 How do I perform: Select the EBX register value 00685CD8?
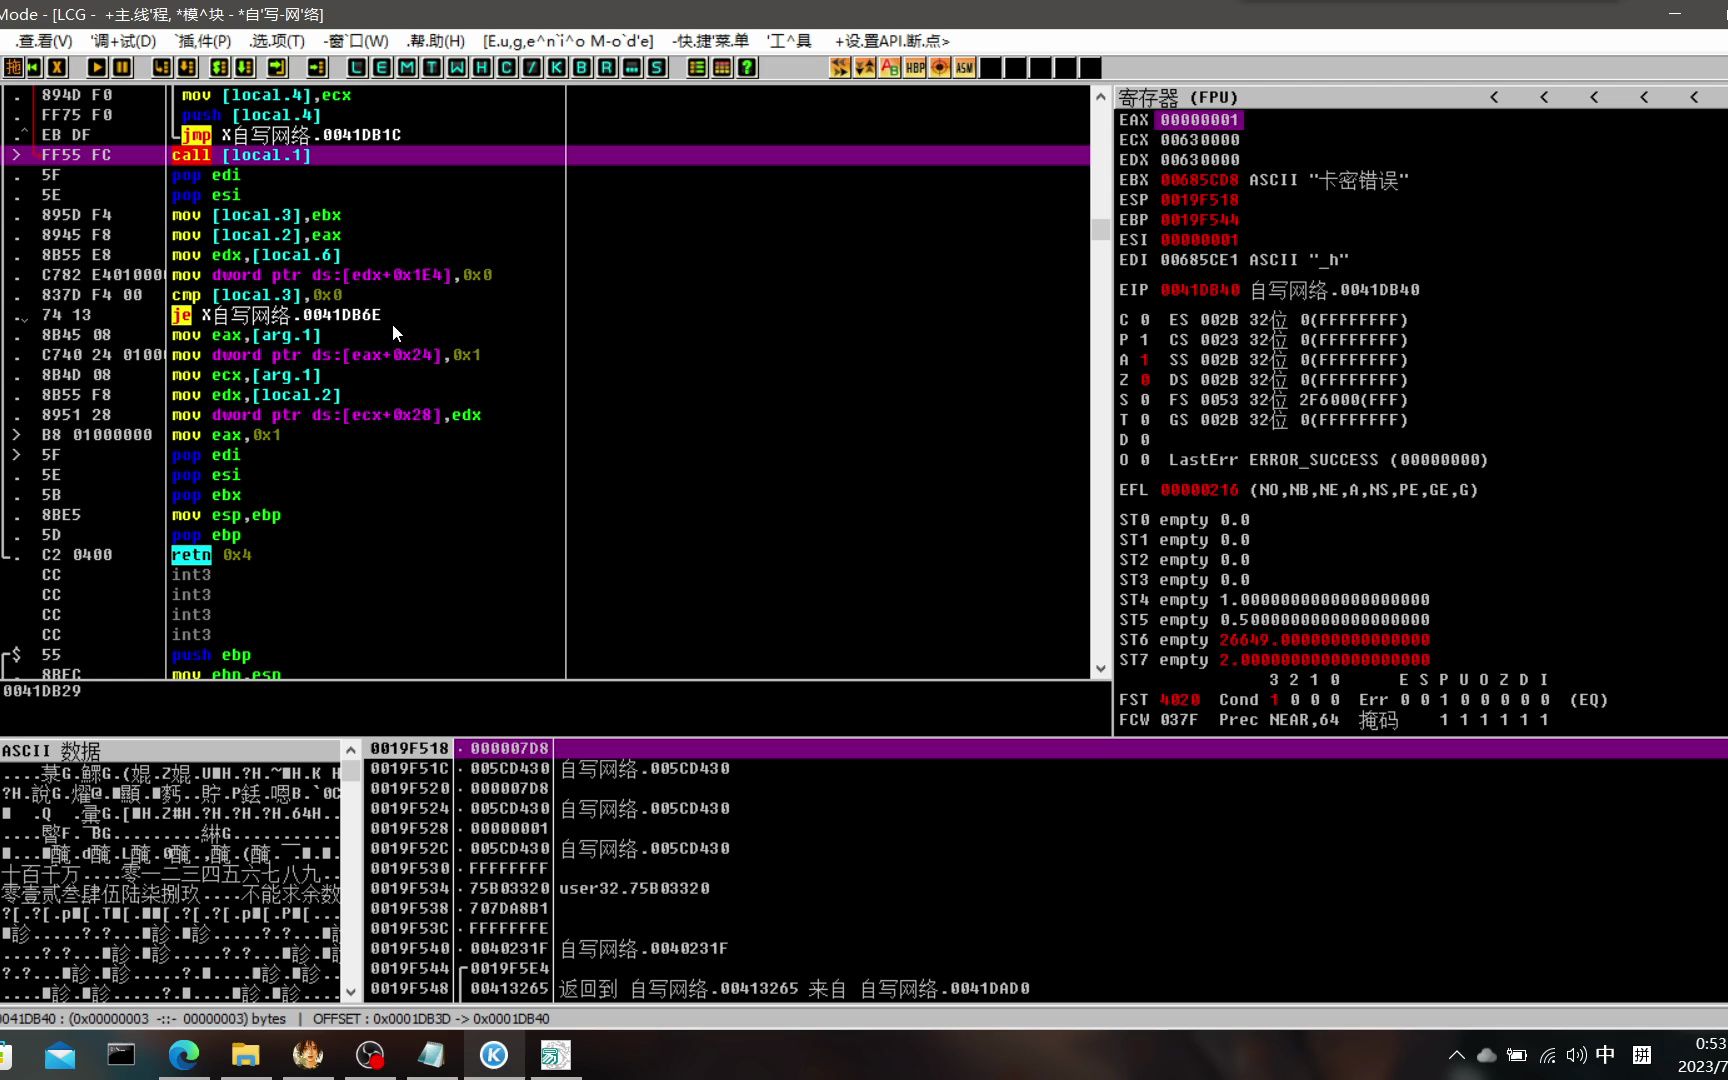[x=1199, y=180]
